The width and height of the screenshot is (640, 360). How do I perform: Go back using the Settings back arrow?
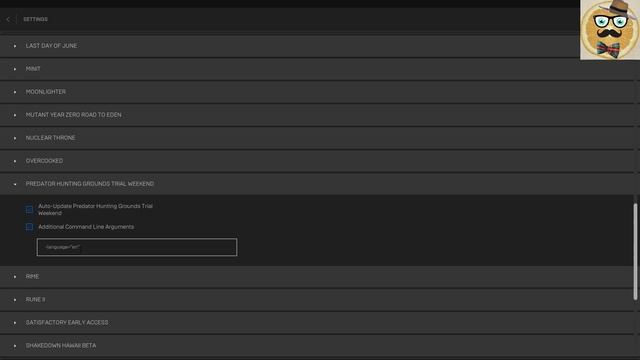point(8,19)
